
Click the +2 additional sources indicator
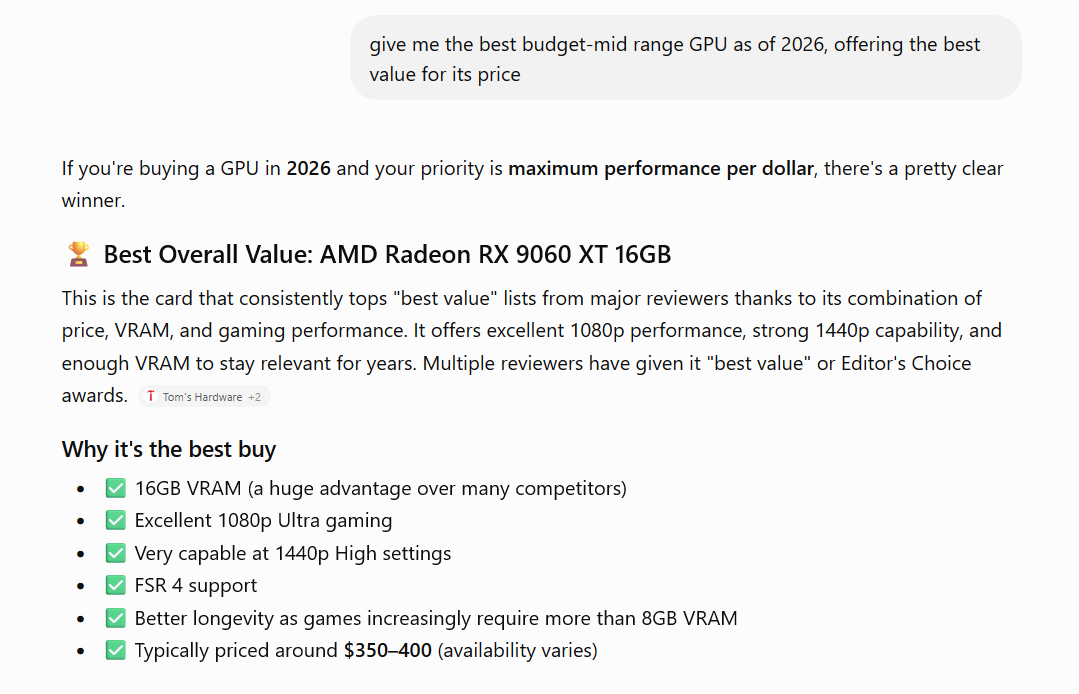tap(255, 397)
